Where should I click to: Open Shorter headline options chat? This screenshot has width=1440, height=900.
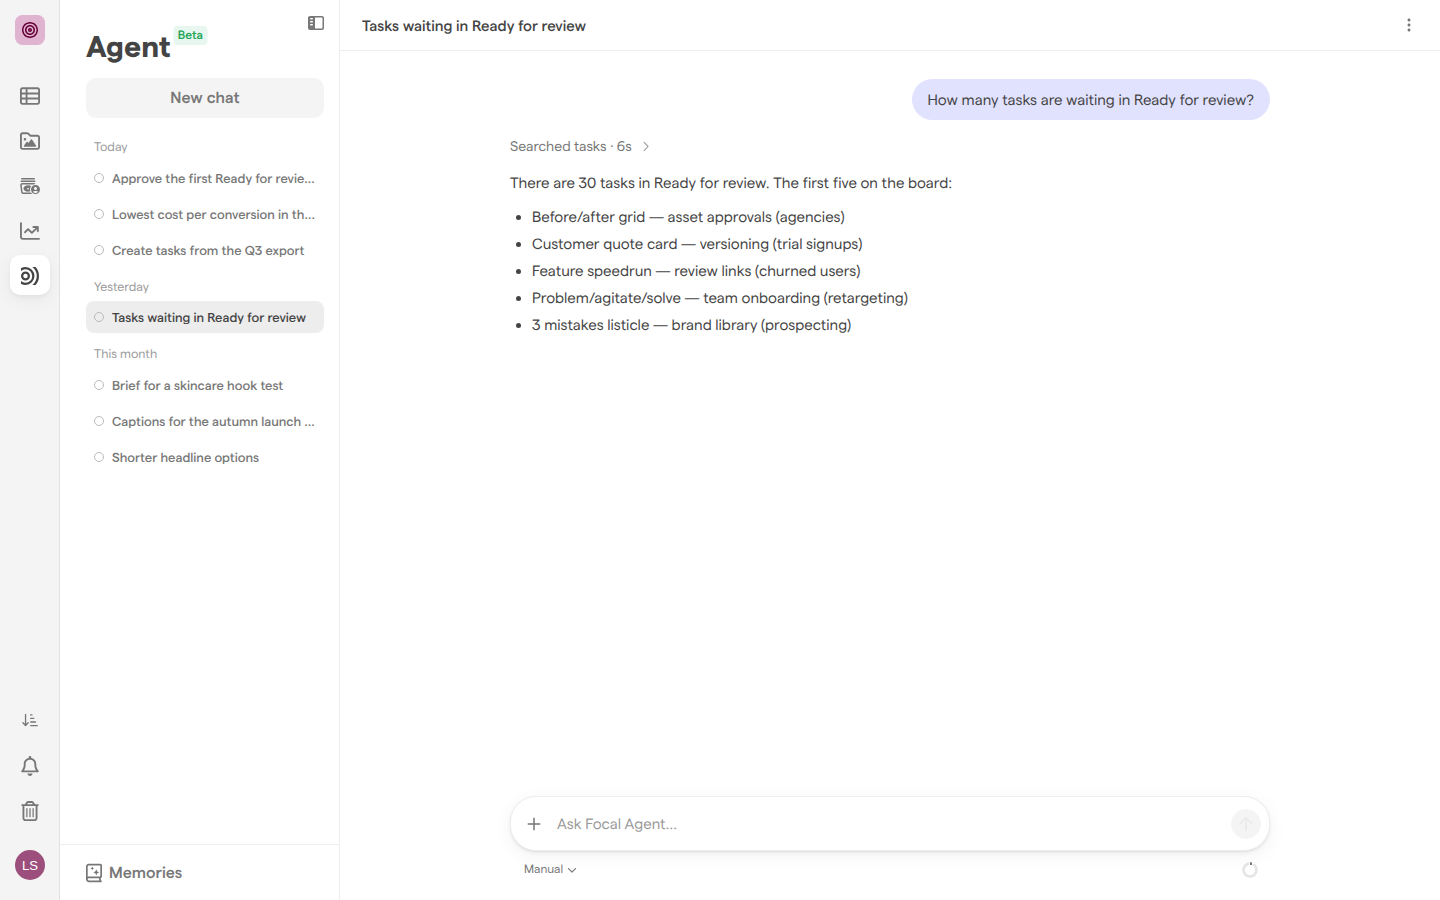205,458
